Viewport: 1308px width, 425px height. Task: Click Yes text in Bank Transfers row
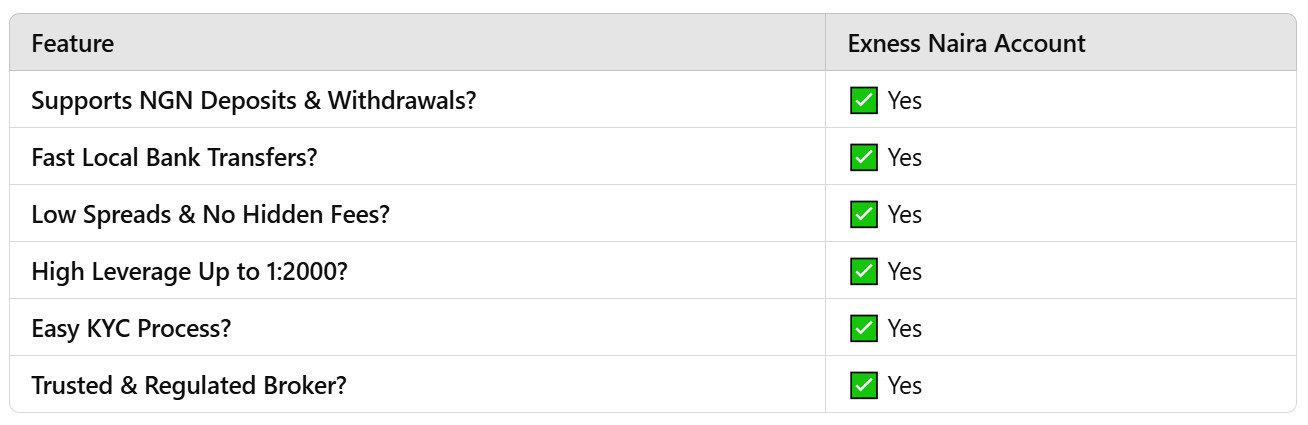[x=905, y=158]
